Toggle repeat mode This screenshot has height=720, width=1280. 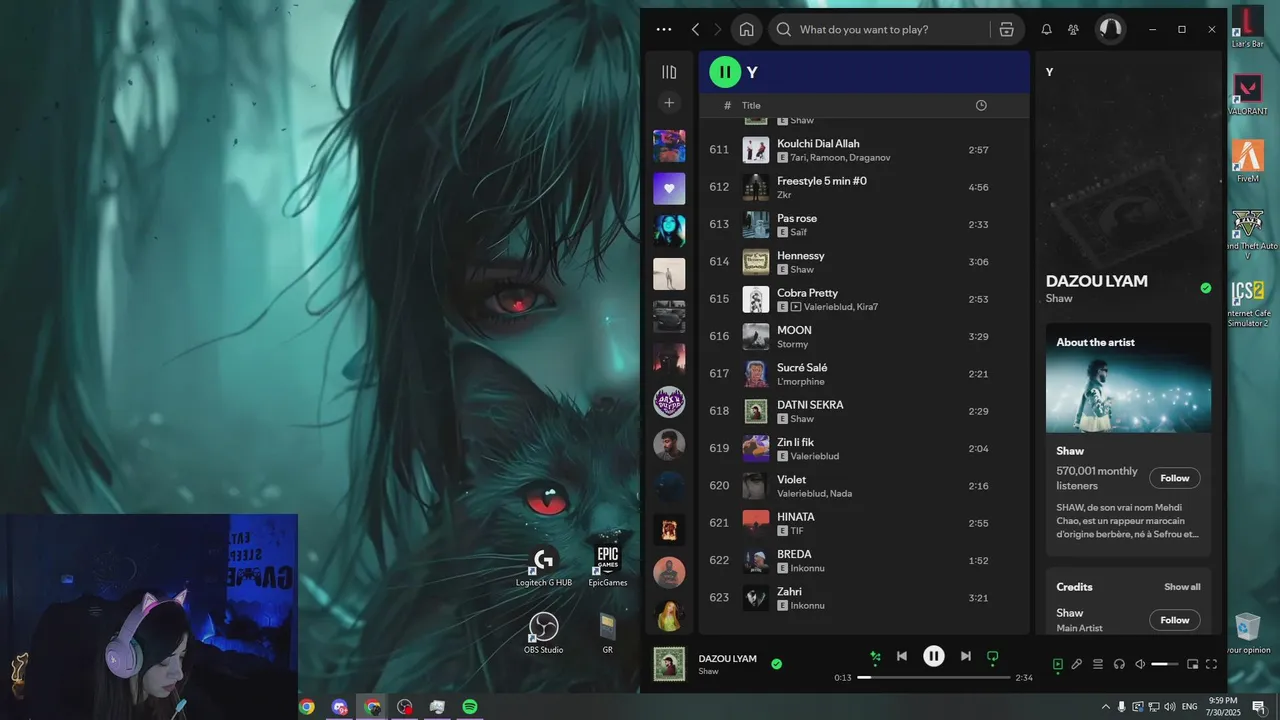[x=993, y=656]
